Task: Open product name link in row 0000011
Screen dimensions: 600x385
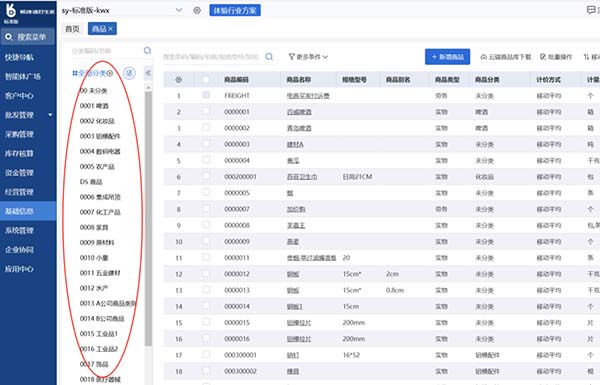Action: coord(311,258)
